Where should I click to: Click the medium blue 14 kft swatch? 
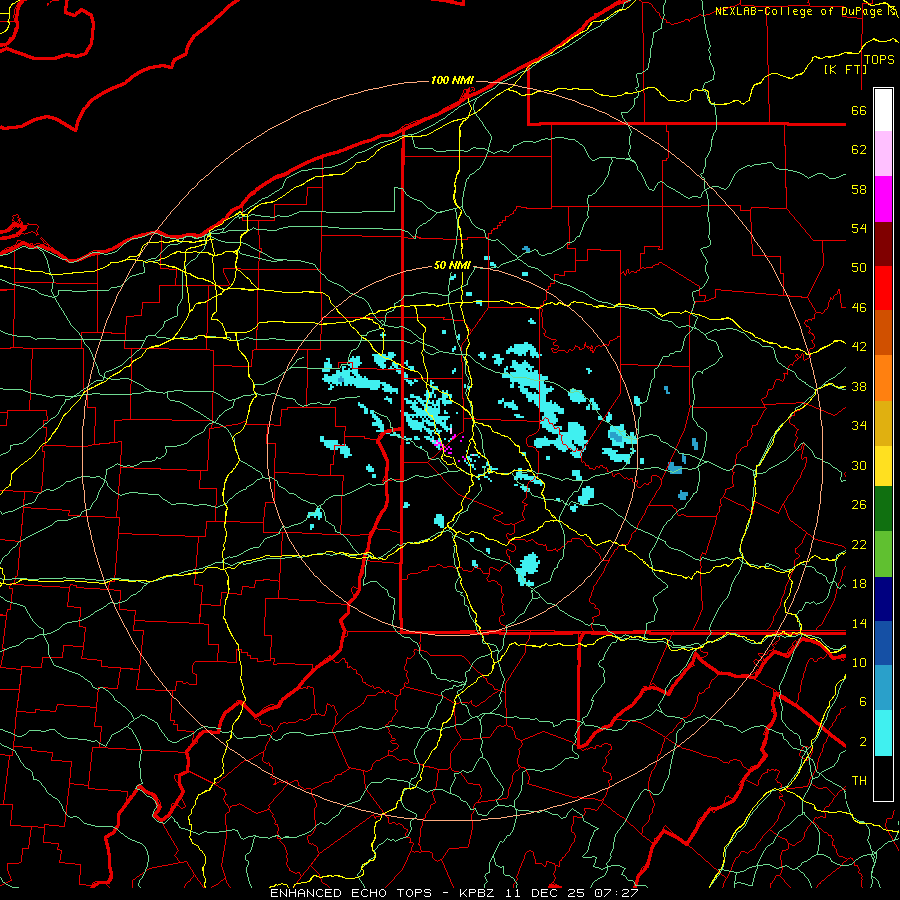[883, 643]
